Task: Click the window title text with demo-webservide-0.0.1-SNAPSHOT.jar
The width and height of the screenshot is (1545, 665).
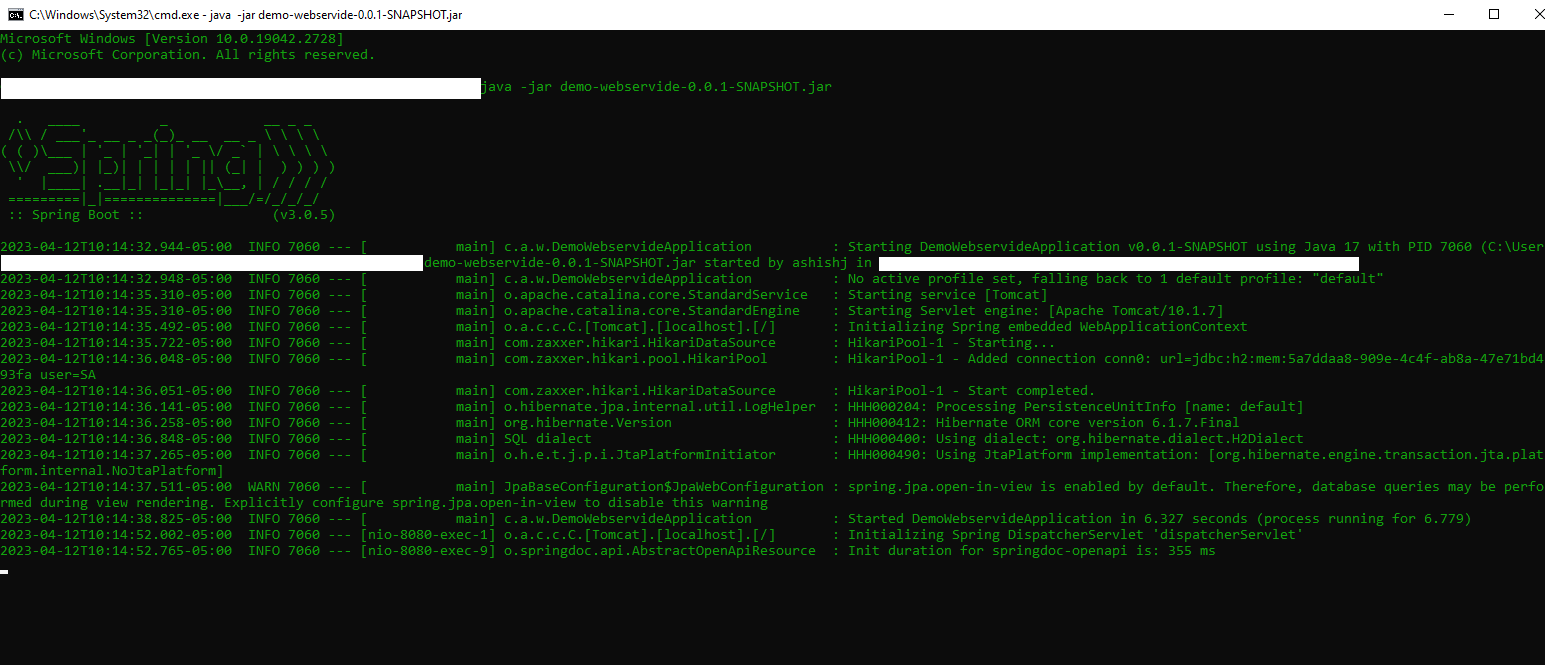Action: (x=246, y=15)
